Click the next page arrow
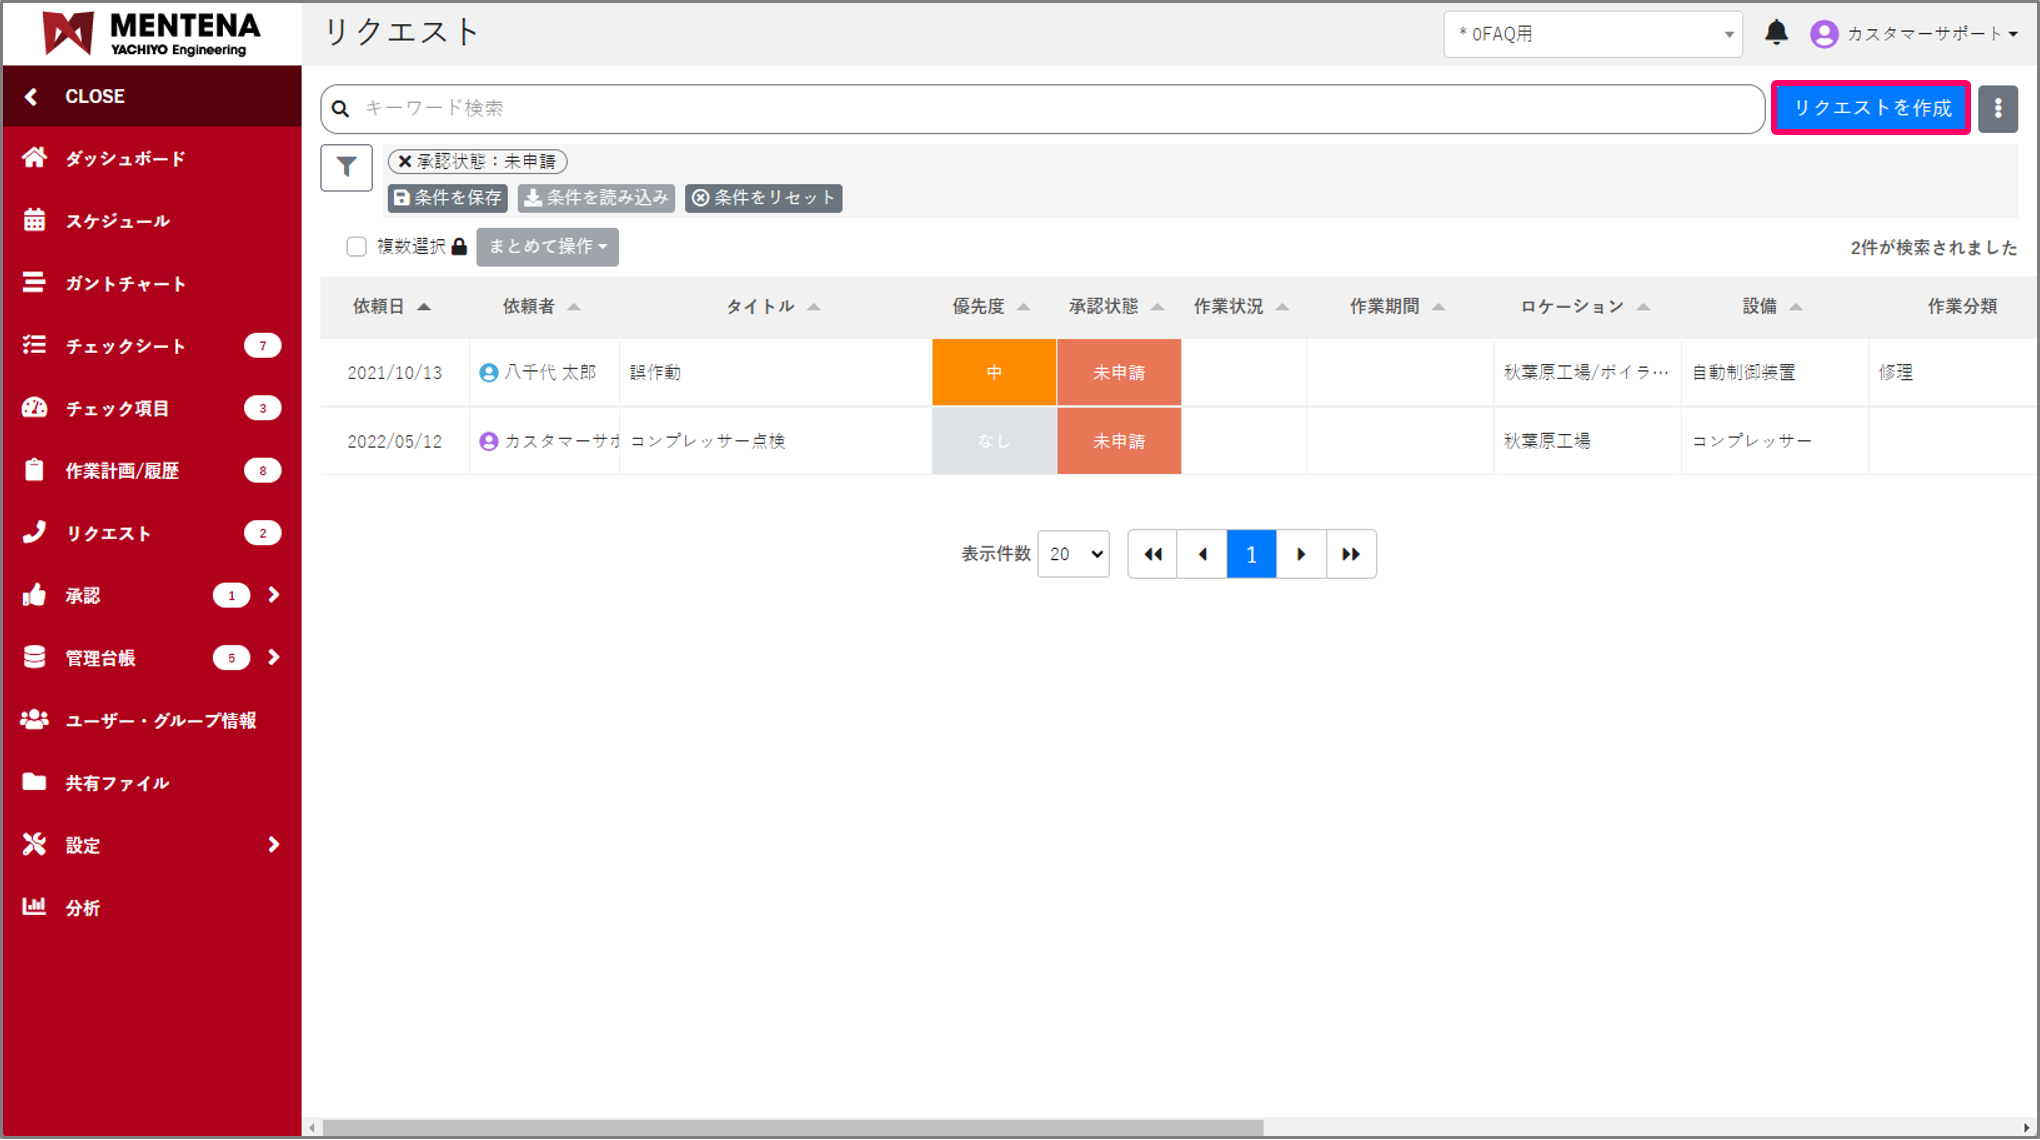The image size is (2040, 1140). (x=1301, y=554)
